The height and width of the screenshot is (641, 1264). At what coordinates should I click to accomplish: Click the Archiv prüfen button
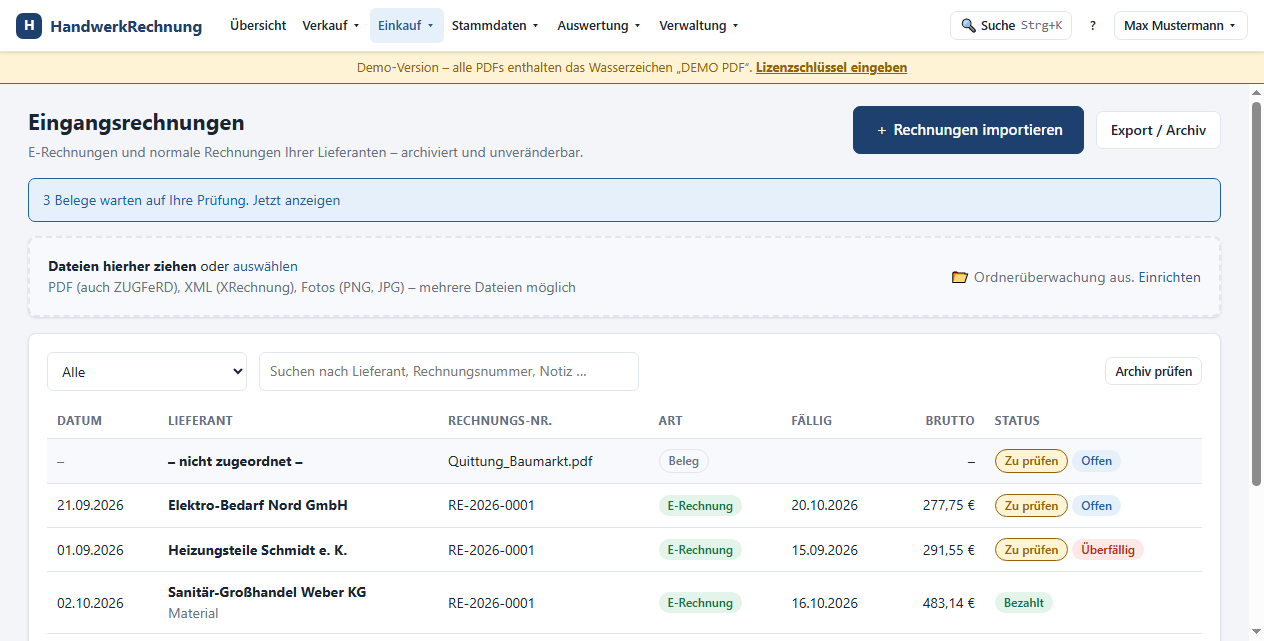coord(1153,371)
